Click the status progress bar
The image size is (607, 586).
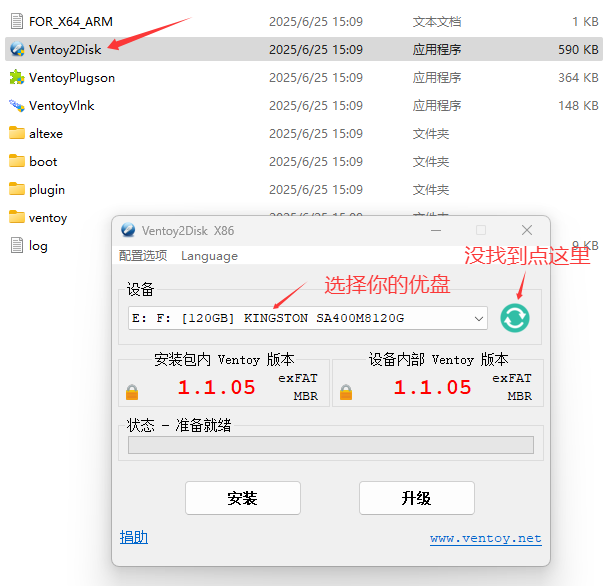pyautogui.click(x=331, y=445)
